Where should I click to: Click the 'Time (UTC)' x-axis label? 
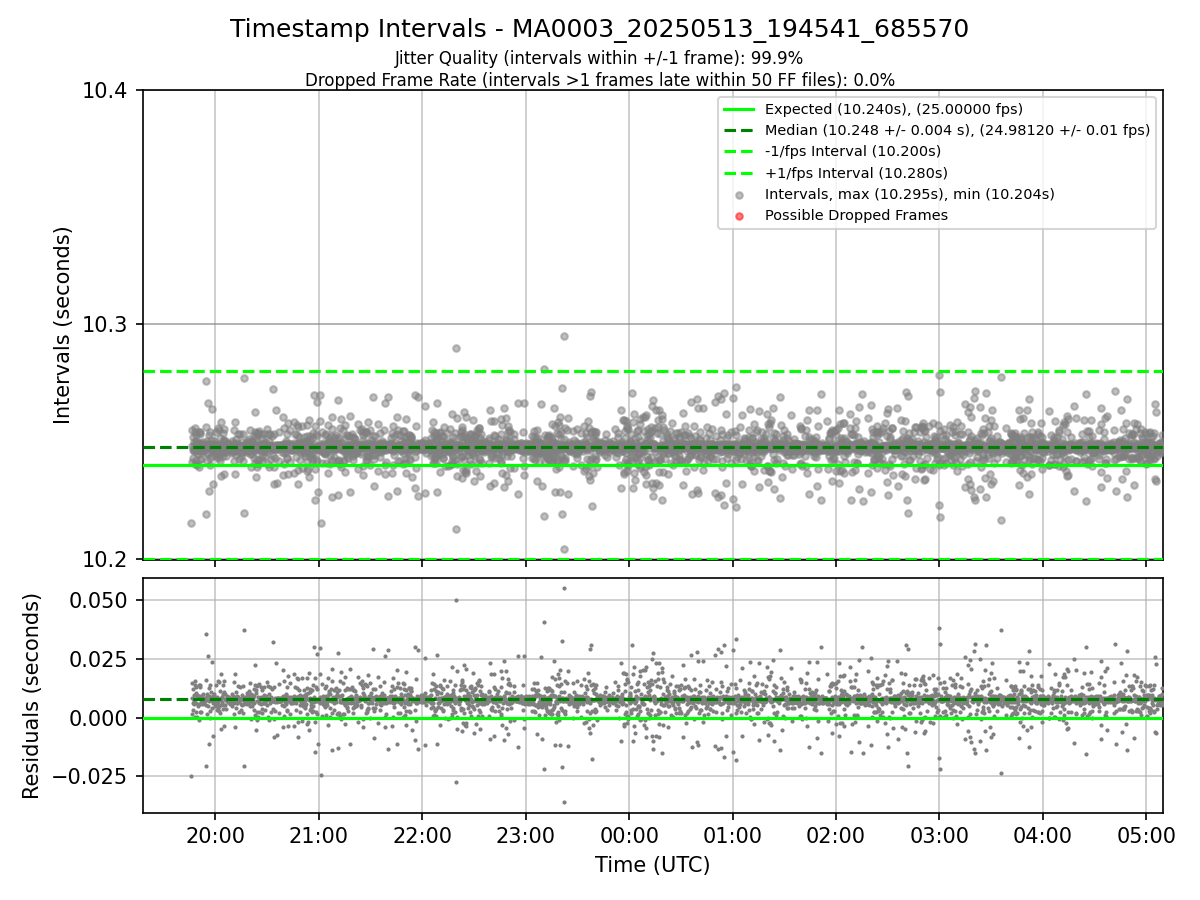click(x=652, y=865)
